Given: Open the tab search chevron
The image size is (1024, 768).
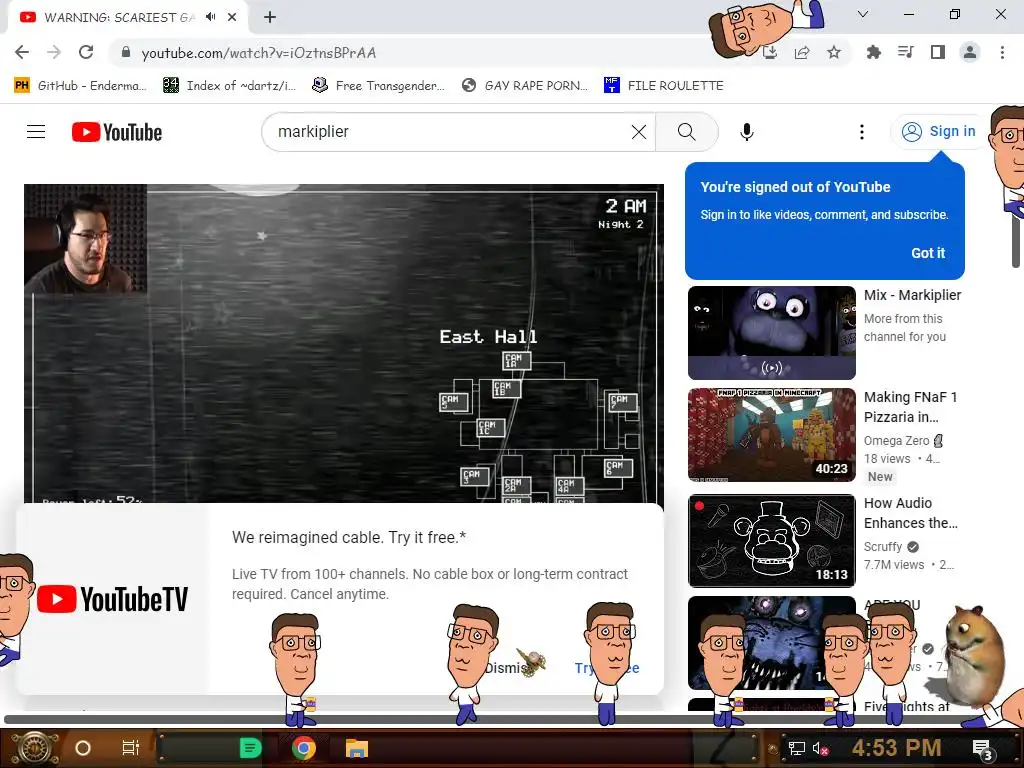Looking at the screenshot, I should click(863, 14).
